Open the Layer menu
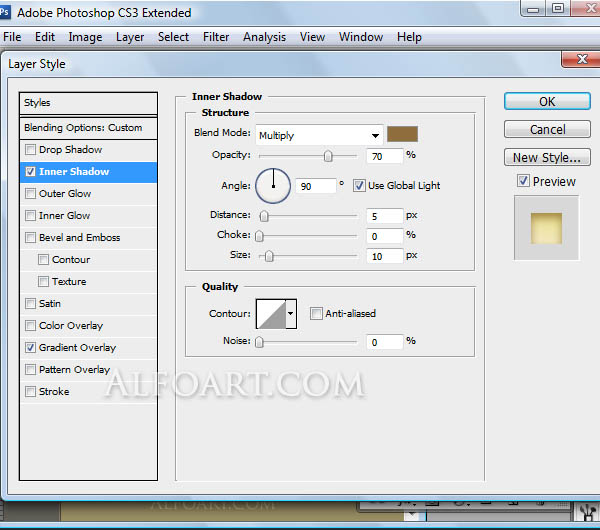Viewport: 600px width, 530px height. pos(130,37)
